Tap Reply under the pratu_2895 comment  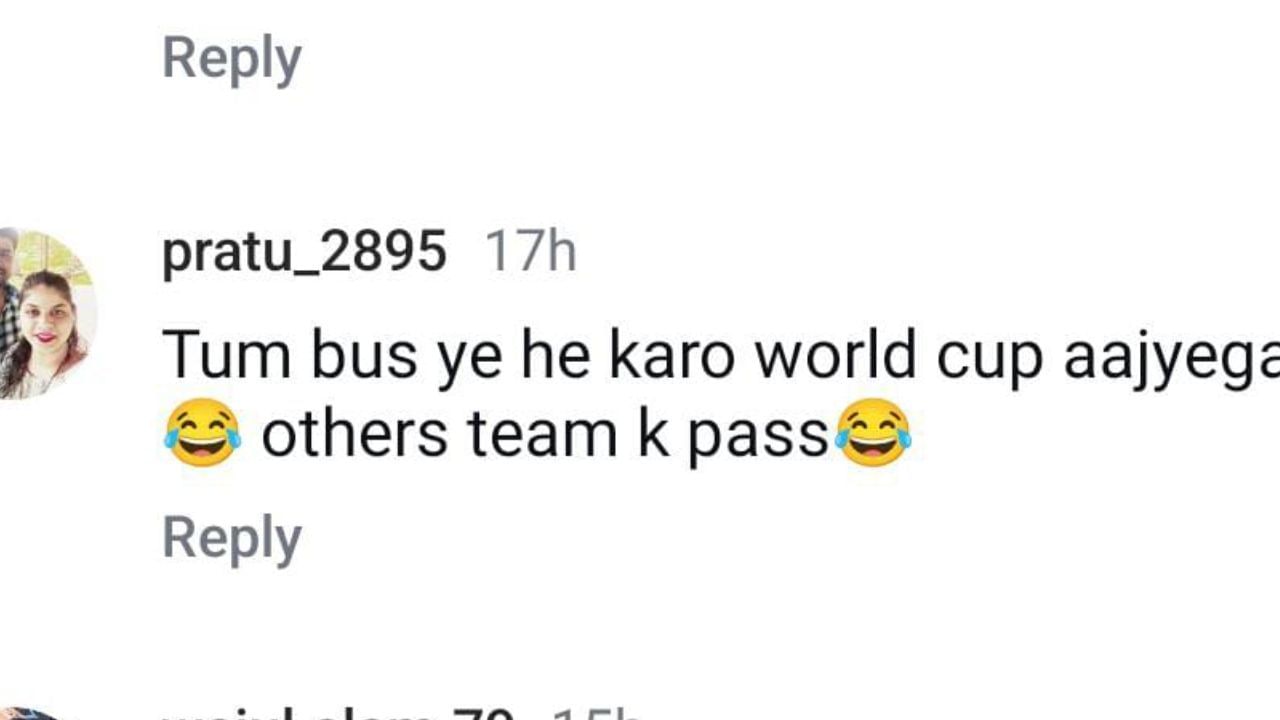[x=232, y=540]
